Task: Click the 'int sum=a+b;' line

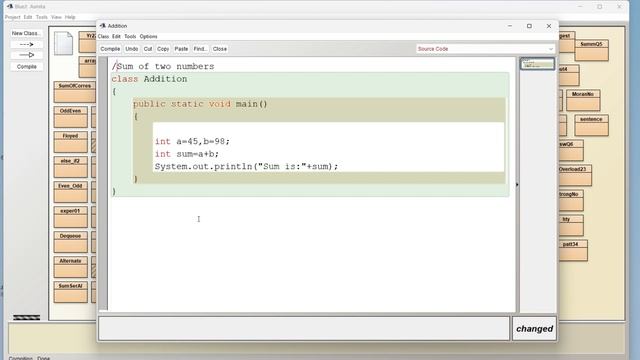Action: [187, 154]
